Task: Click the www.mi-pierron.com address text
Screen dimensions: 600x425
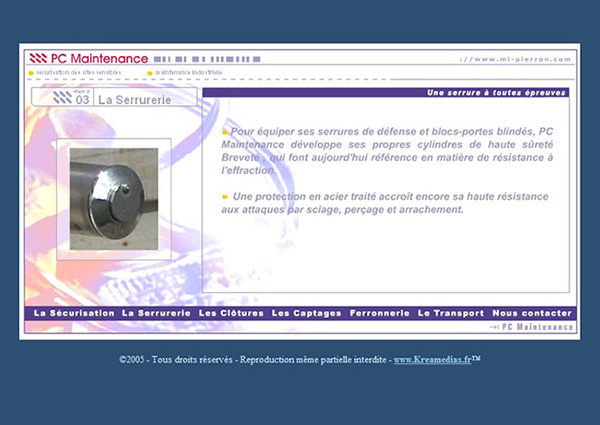Action: 515,59
